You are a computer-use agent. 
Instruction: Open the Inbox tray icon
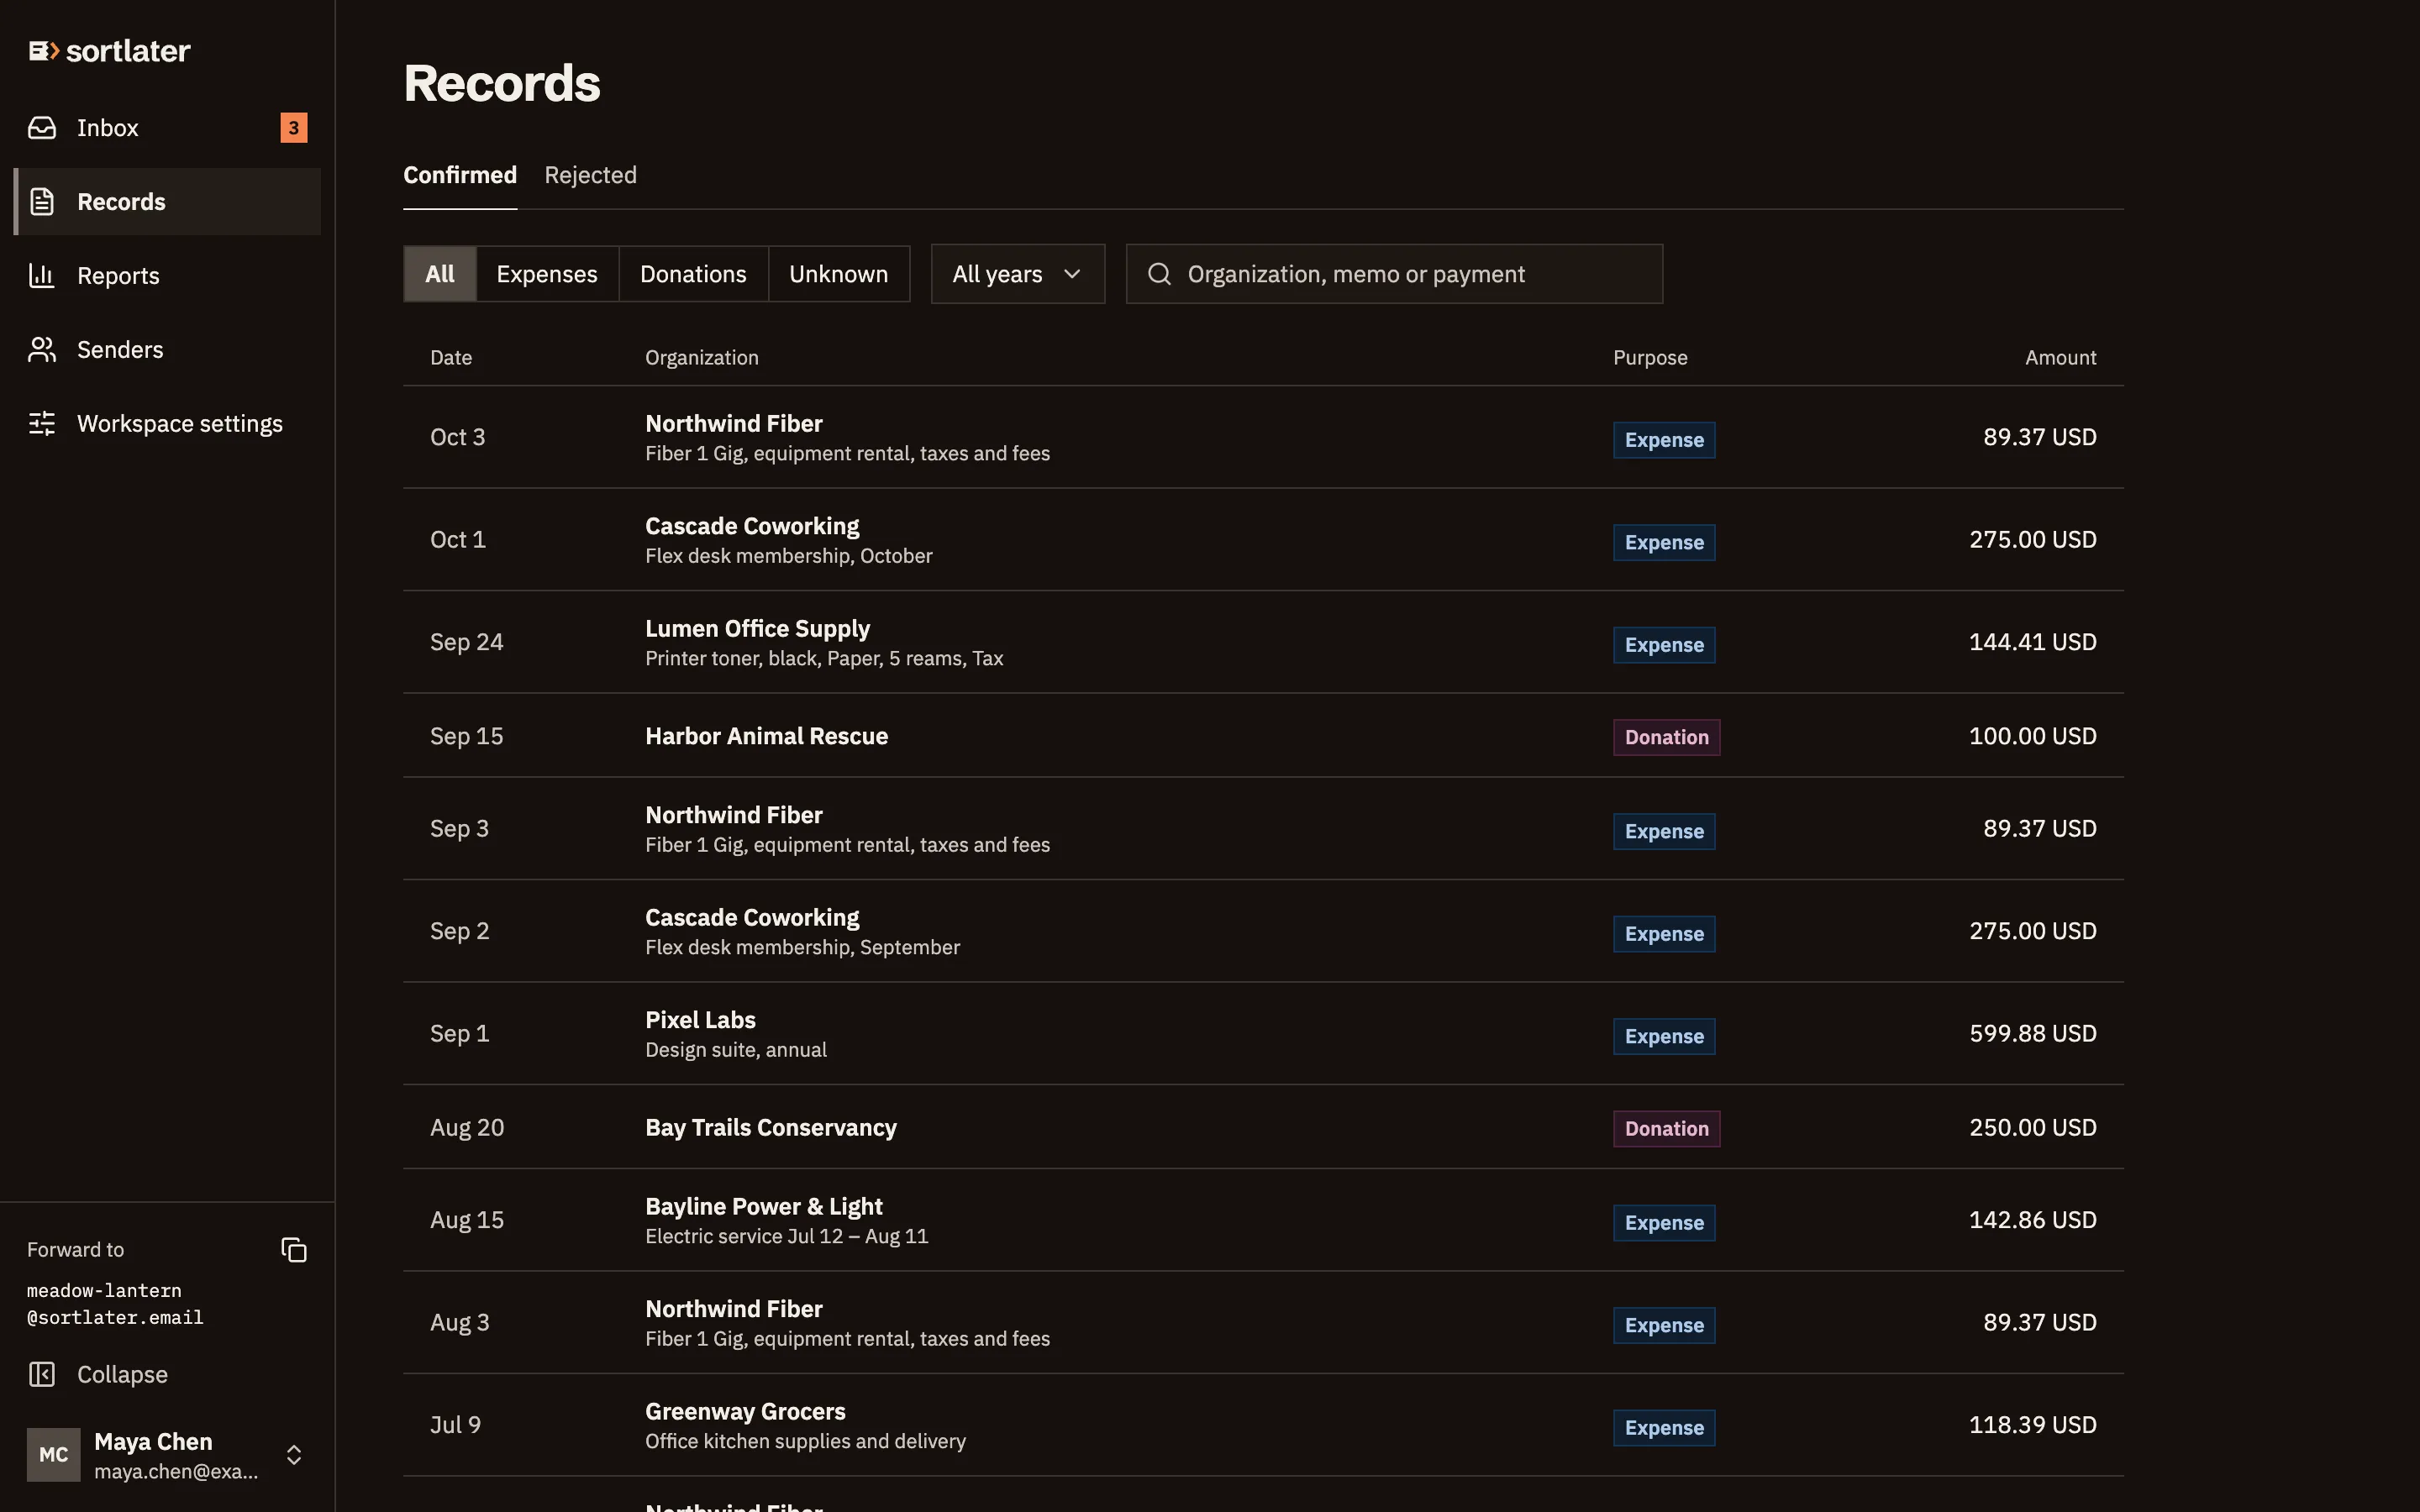(42, 128)
